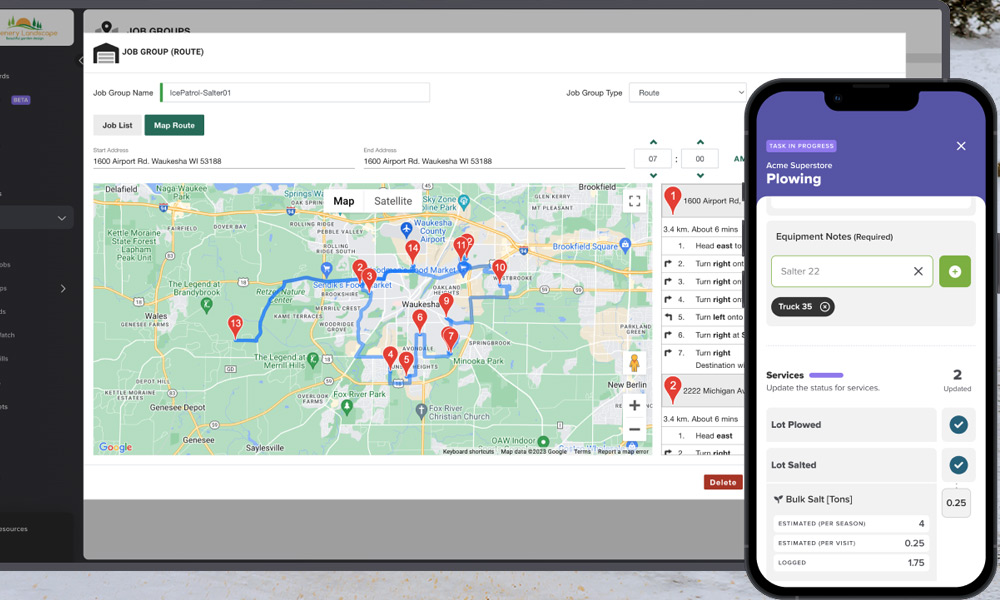Viewport: 1000px width, 600px height.
Task: Click the Street View pegman icon
Action: [x=634, y=363]
